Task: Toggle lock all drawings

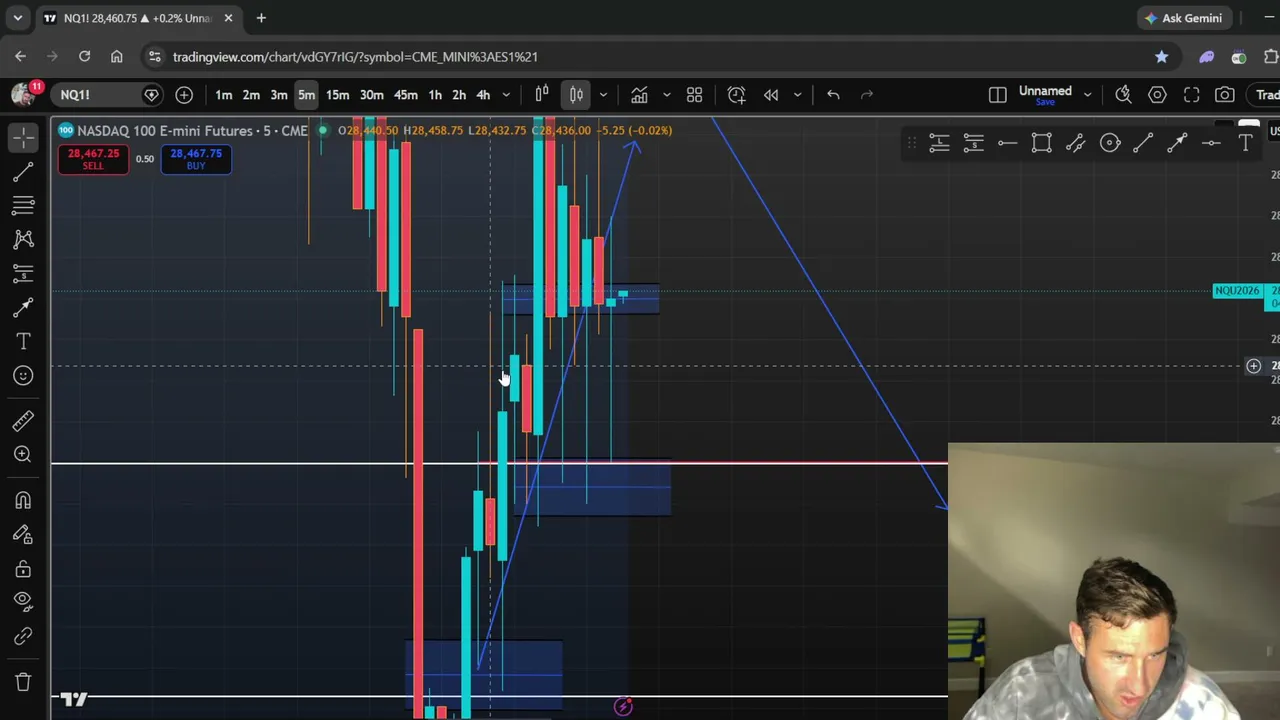Action: click(x=23, y=568)
